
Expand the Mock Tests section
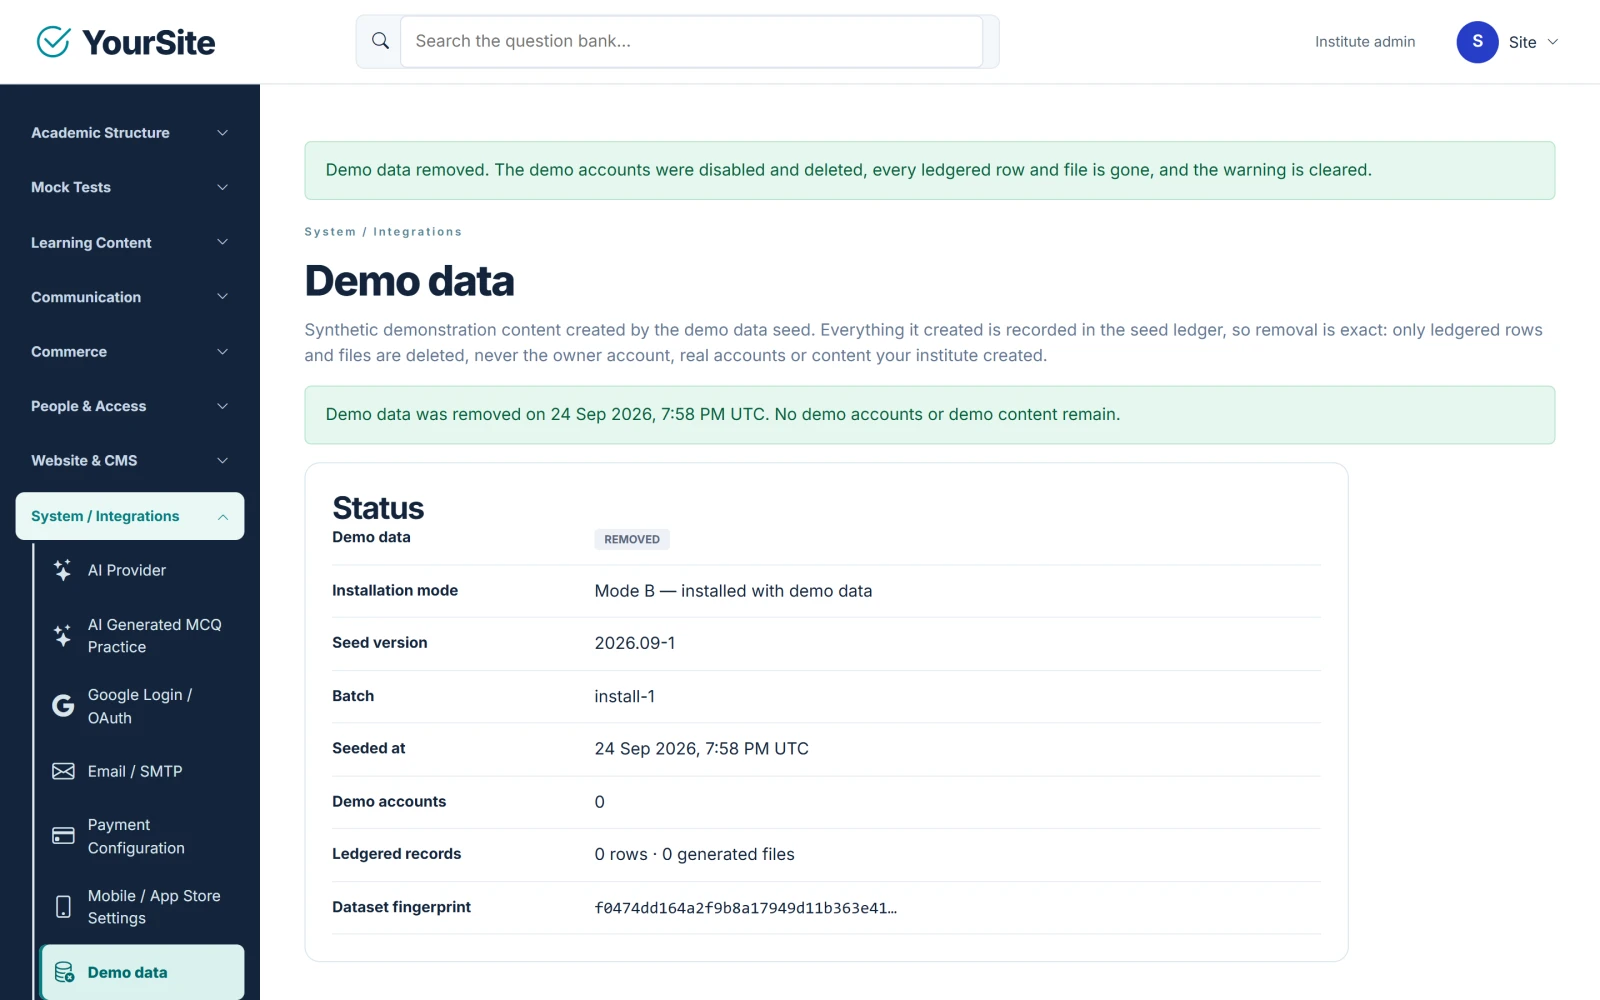130,187
